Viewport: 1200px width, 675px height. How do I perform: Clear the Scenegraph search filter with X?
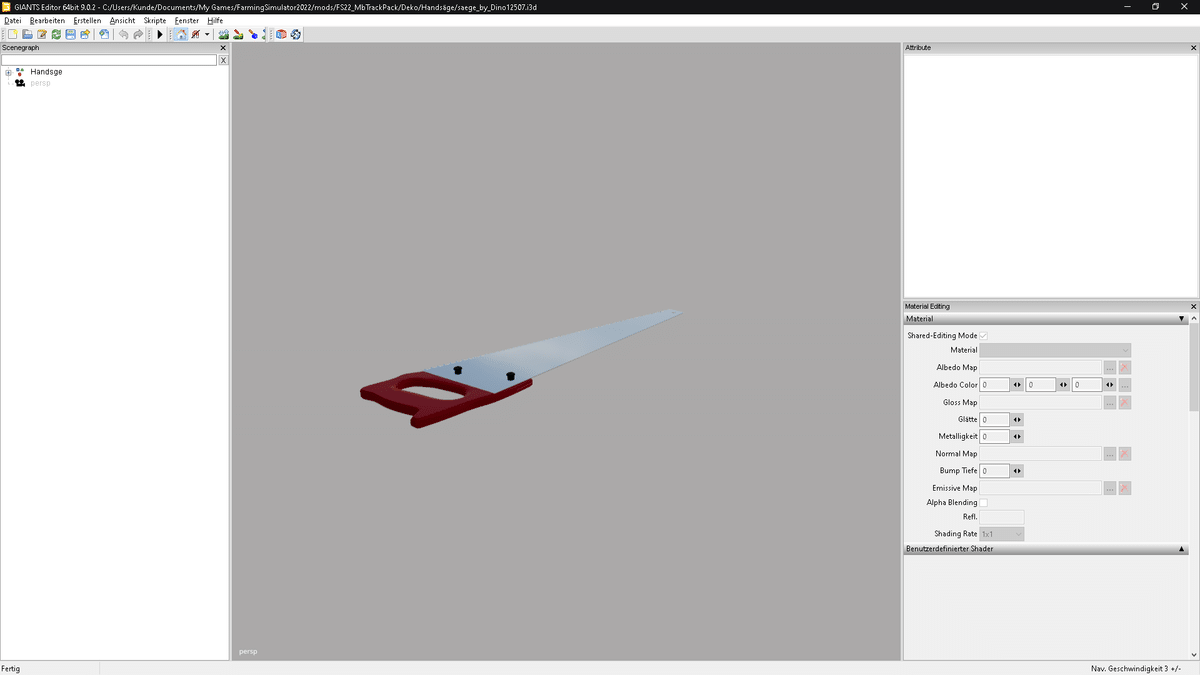(x=223, y=60)
